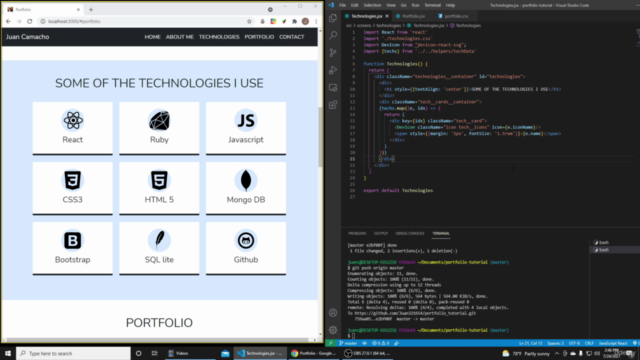Image resolution: width=640 pixels, height=360 pixels.
Task: Close the Technologies.jsx editor tab
Action: [387, 16]
